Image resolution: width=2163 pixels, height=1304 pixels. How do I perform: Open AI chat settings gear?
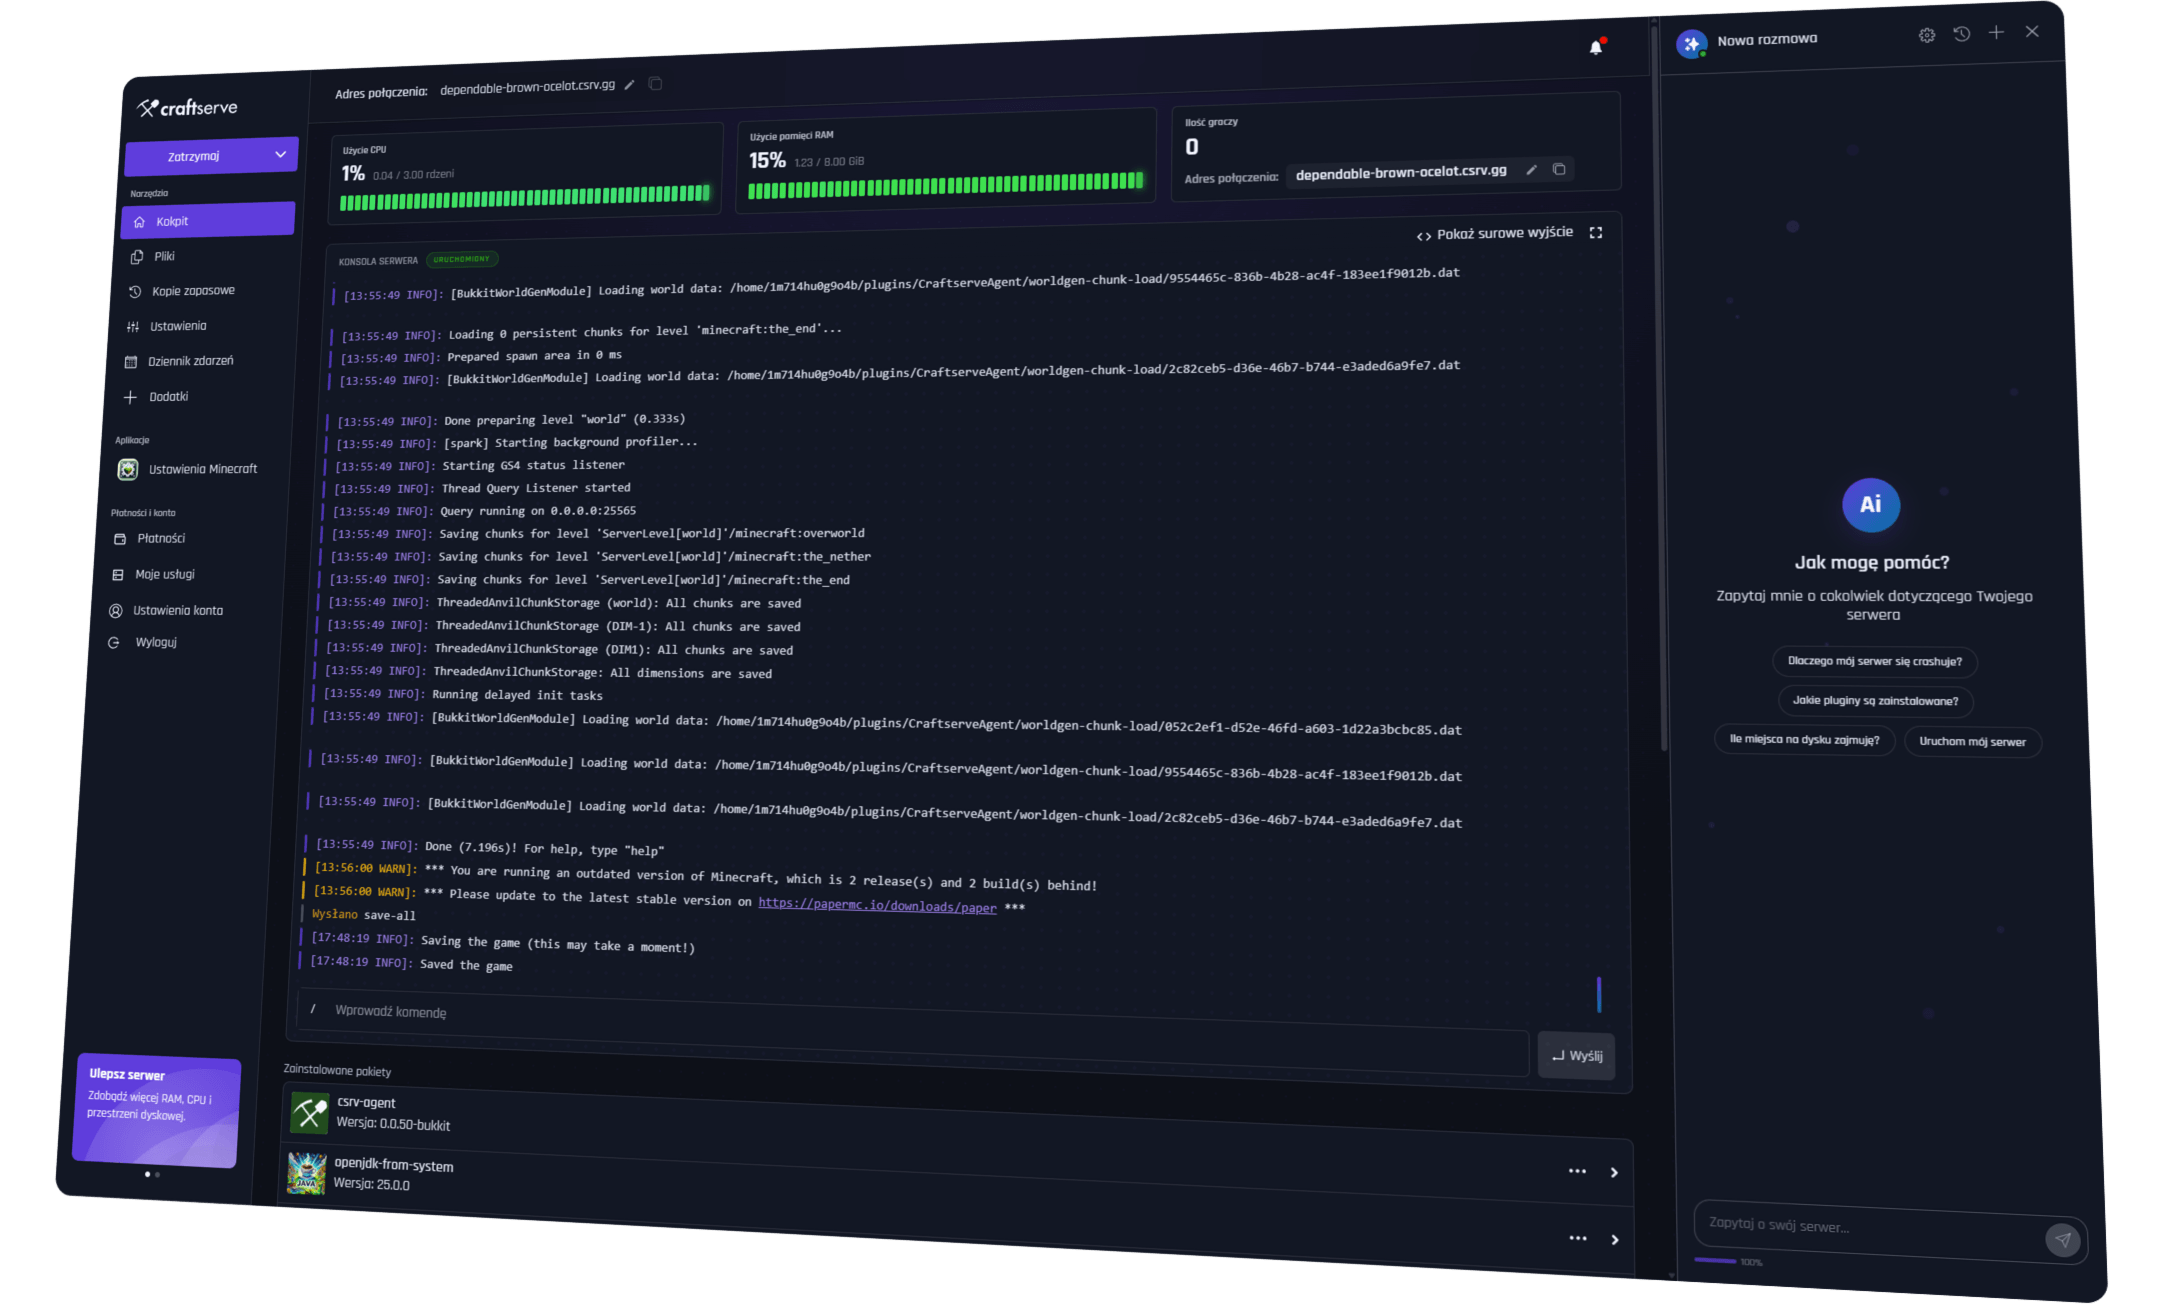coord(1926,35)
